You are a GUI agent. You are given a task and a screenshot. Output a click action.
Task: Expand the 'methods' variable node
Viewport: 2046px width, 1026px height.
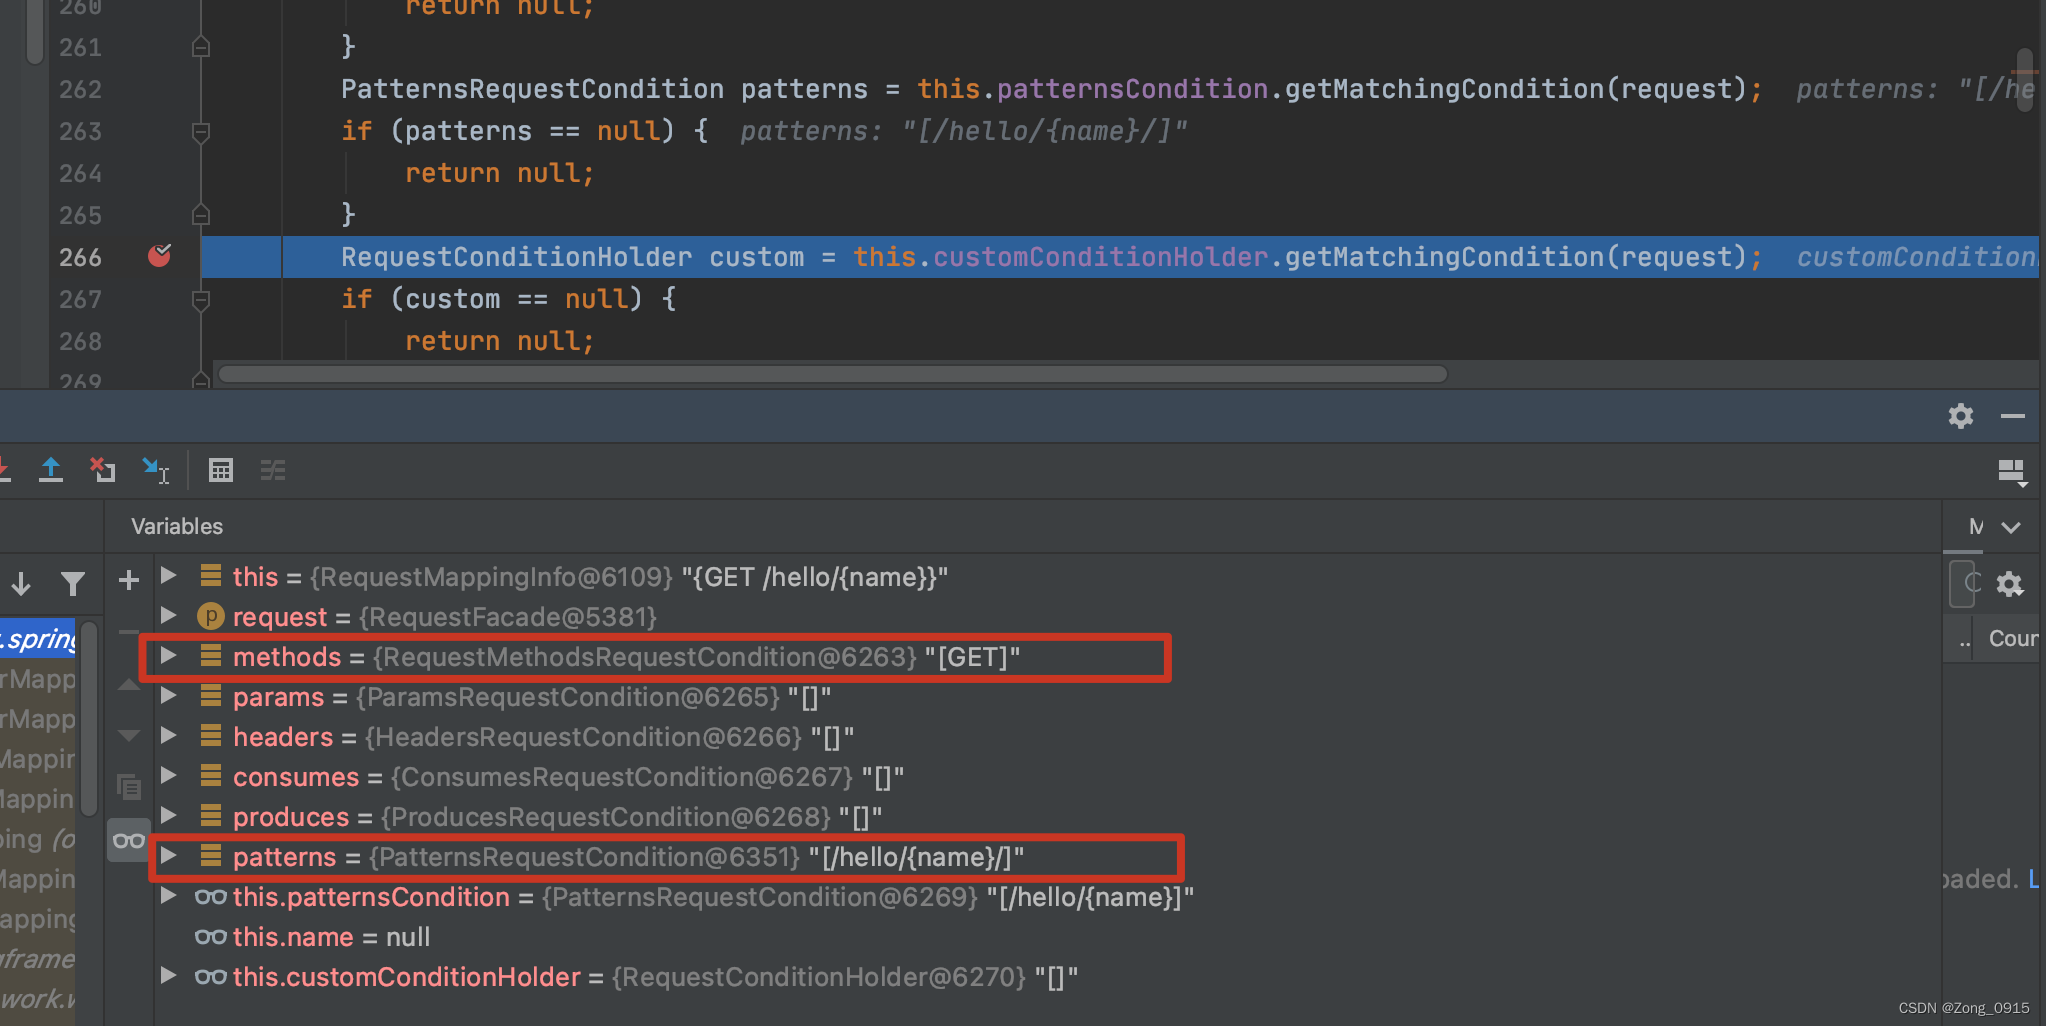(x=169, y=655)
